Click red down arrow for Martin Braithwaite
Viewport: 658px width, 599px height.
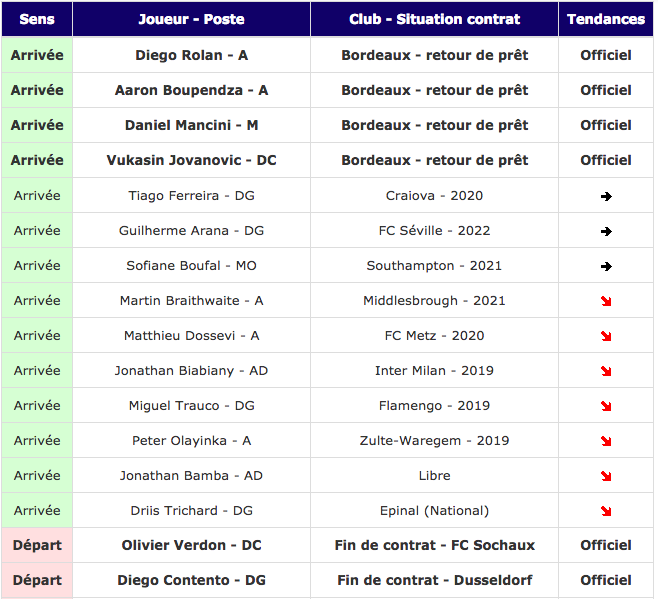[606, 301]
